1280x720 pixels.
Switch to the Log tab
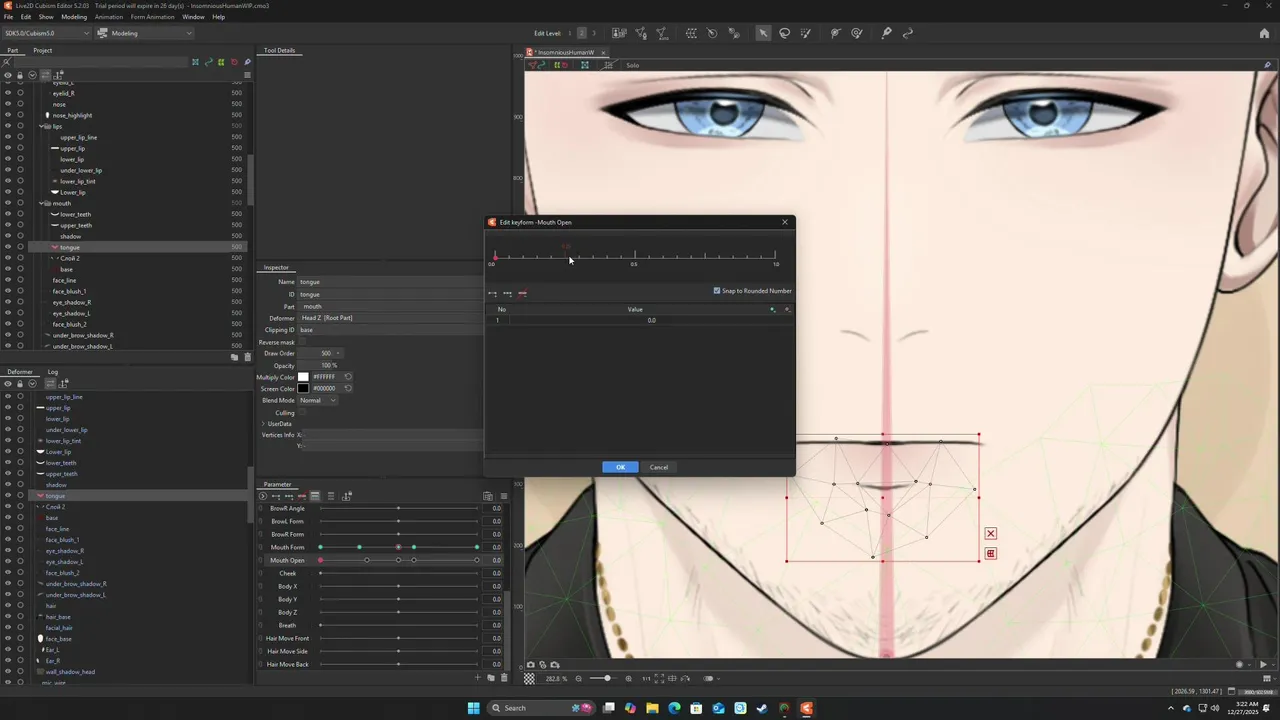53,372
